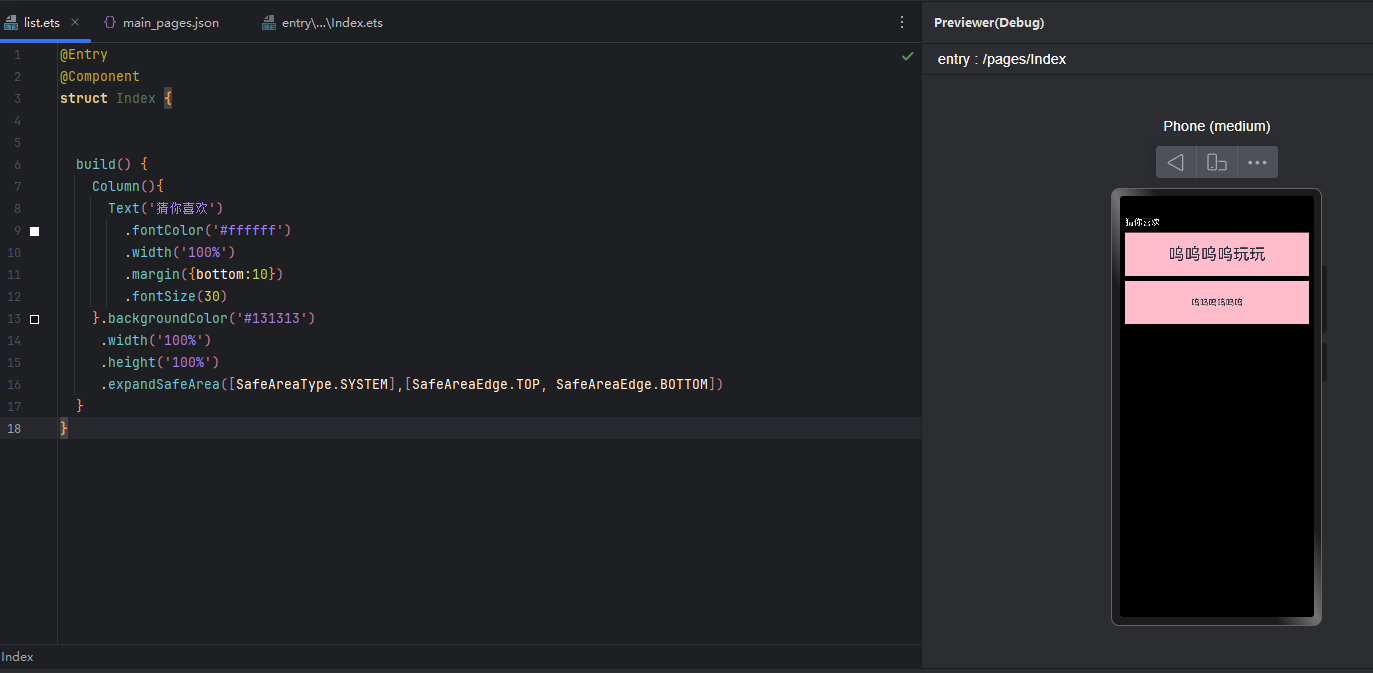Open the editor tabs vertical ellipsis menu
The height and width of the screenshot is (673, 1373).
coord(901,22)
